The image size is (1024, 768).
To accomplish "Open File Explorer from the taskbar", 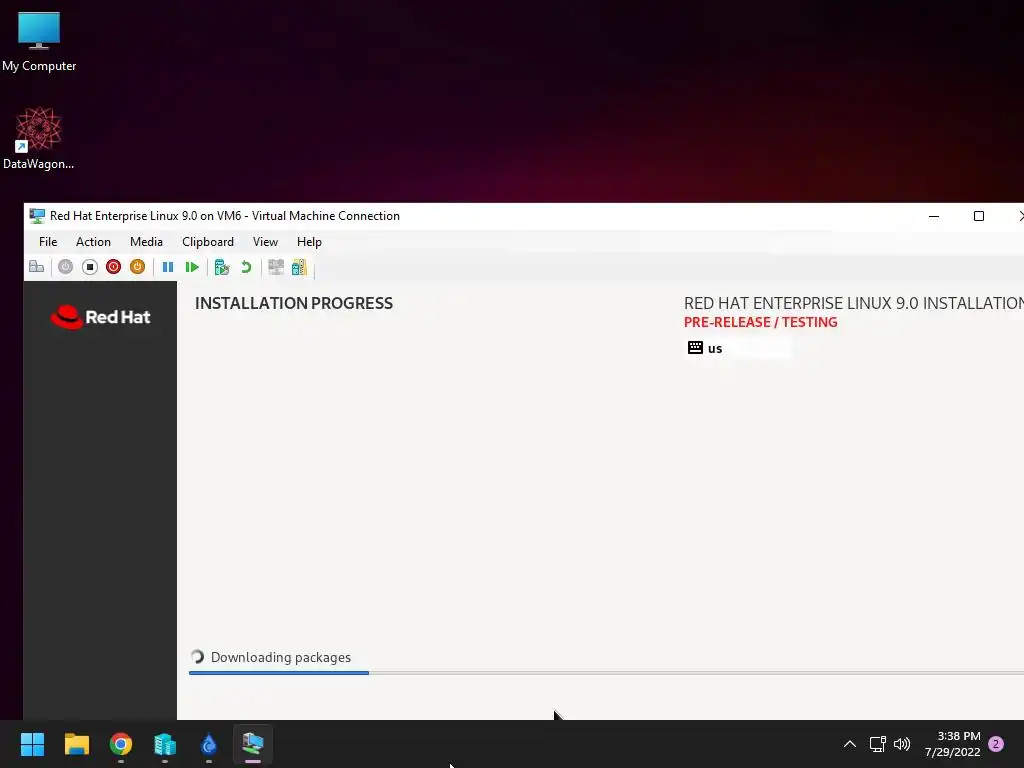I will (x=76, y=744).
